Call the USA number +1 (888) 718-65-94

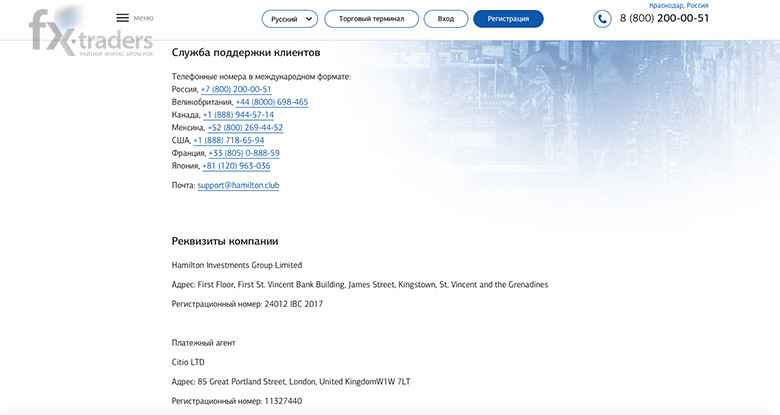(229, 140)
